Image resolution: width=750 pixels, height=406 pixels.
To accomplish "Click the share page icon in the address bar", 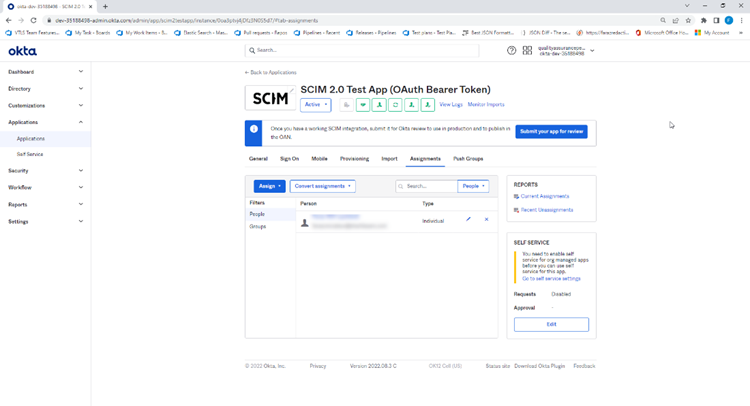I will (x=675, y=20).
